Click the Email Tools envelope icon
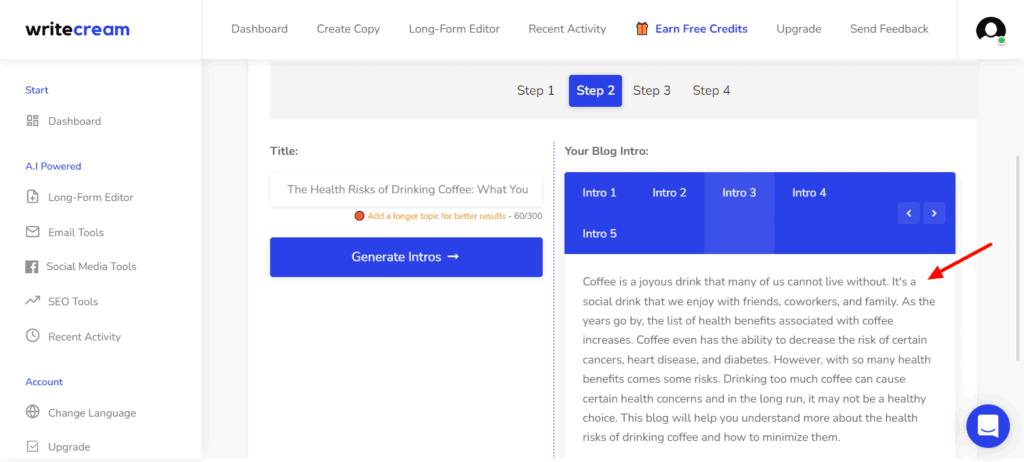 click(32, 232)
